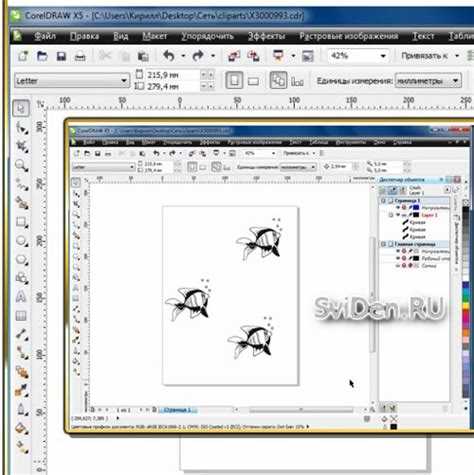Select the Ellipse tool in main toolbox
474x475 pixels.
point(22,241)
